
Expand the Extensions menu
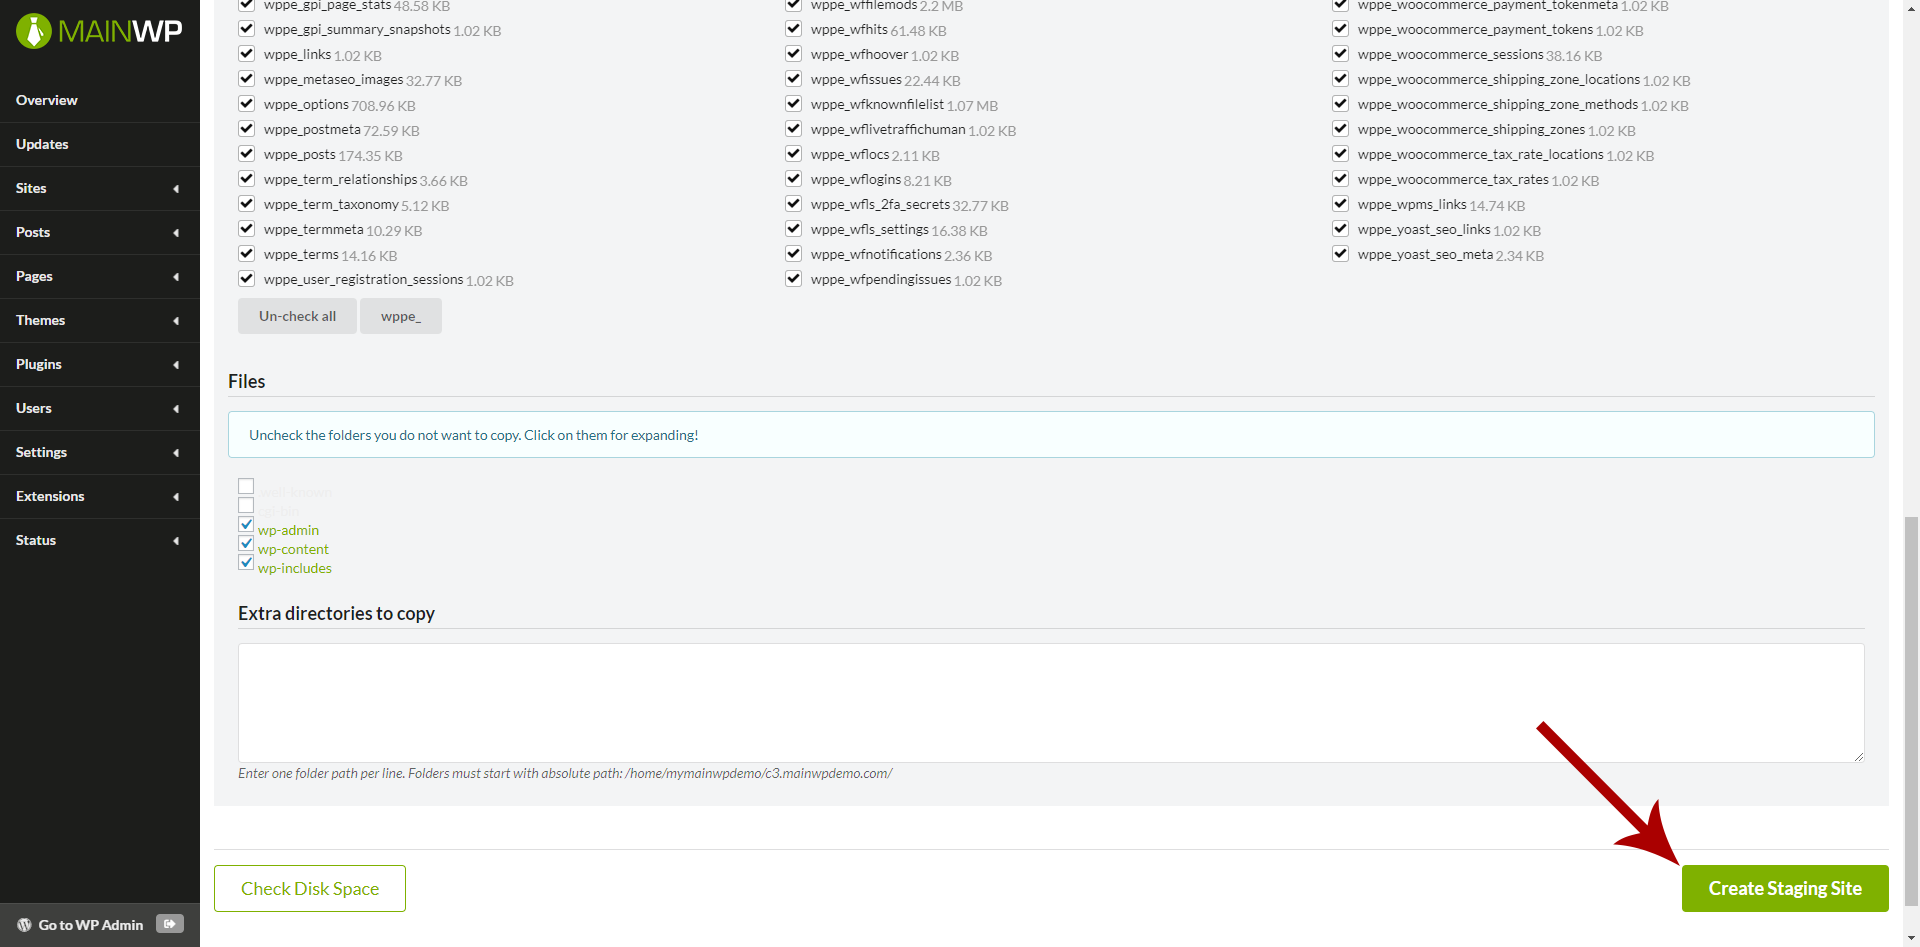pyautogui.click(x=100, y=496)
